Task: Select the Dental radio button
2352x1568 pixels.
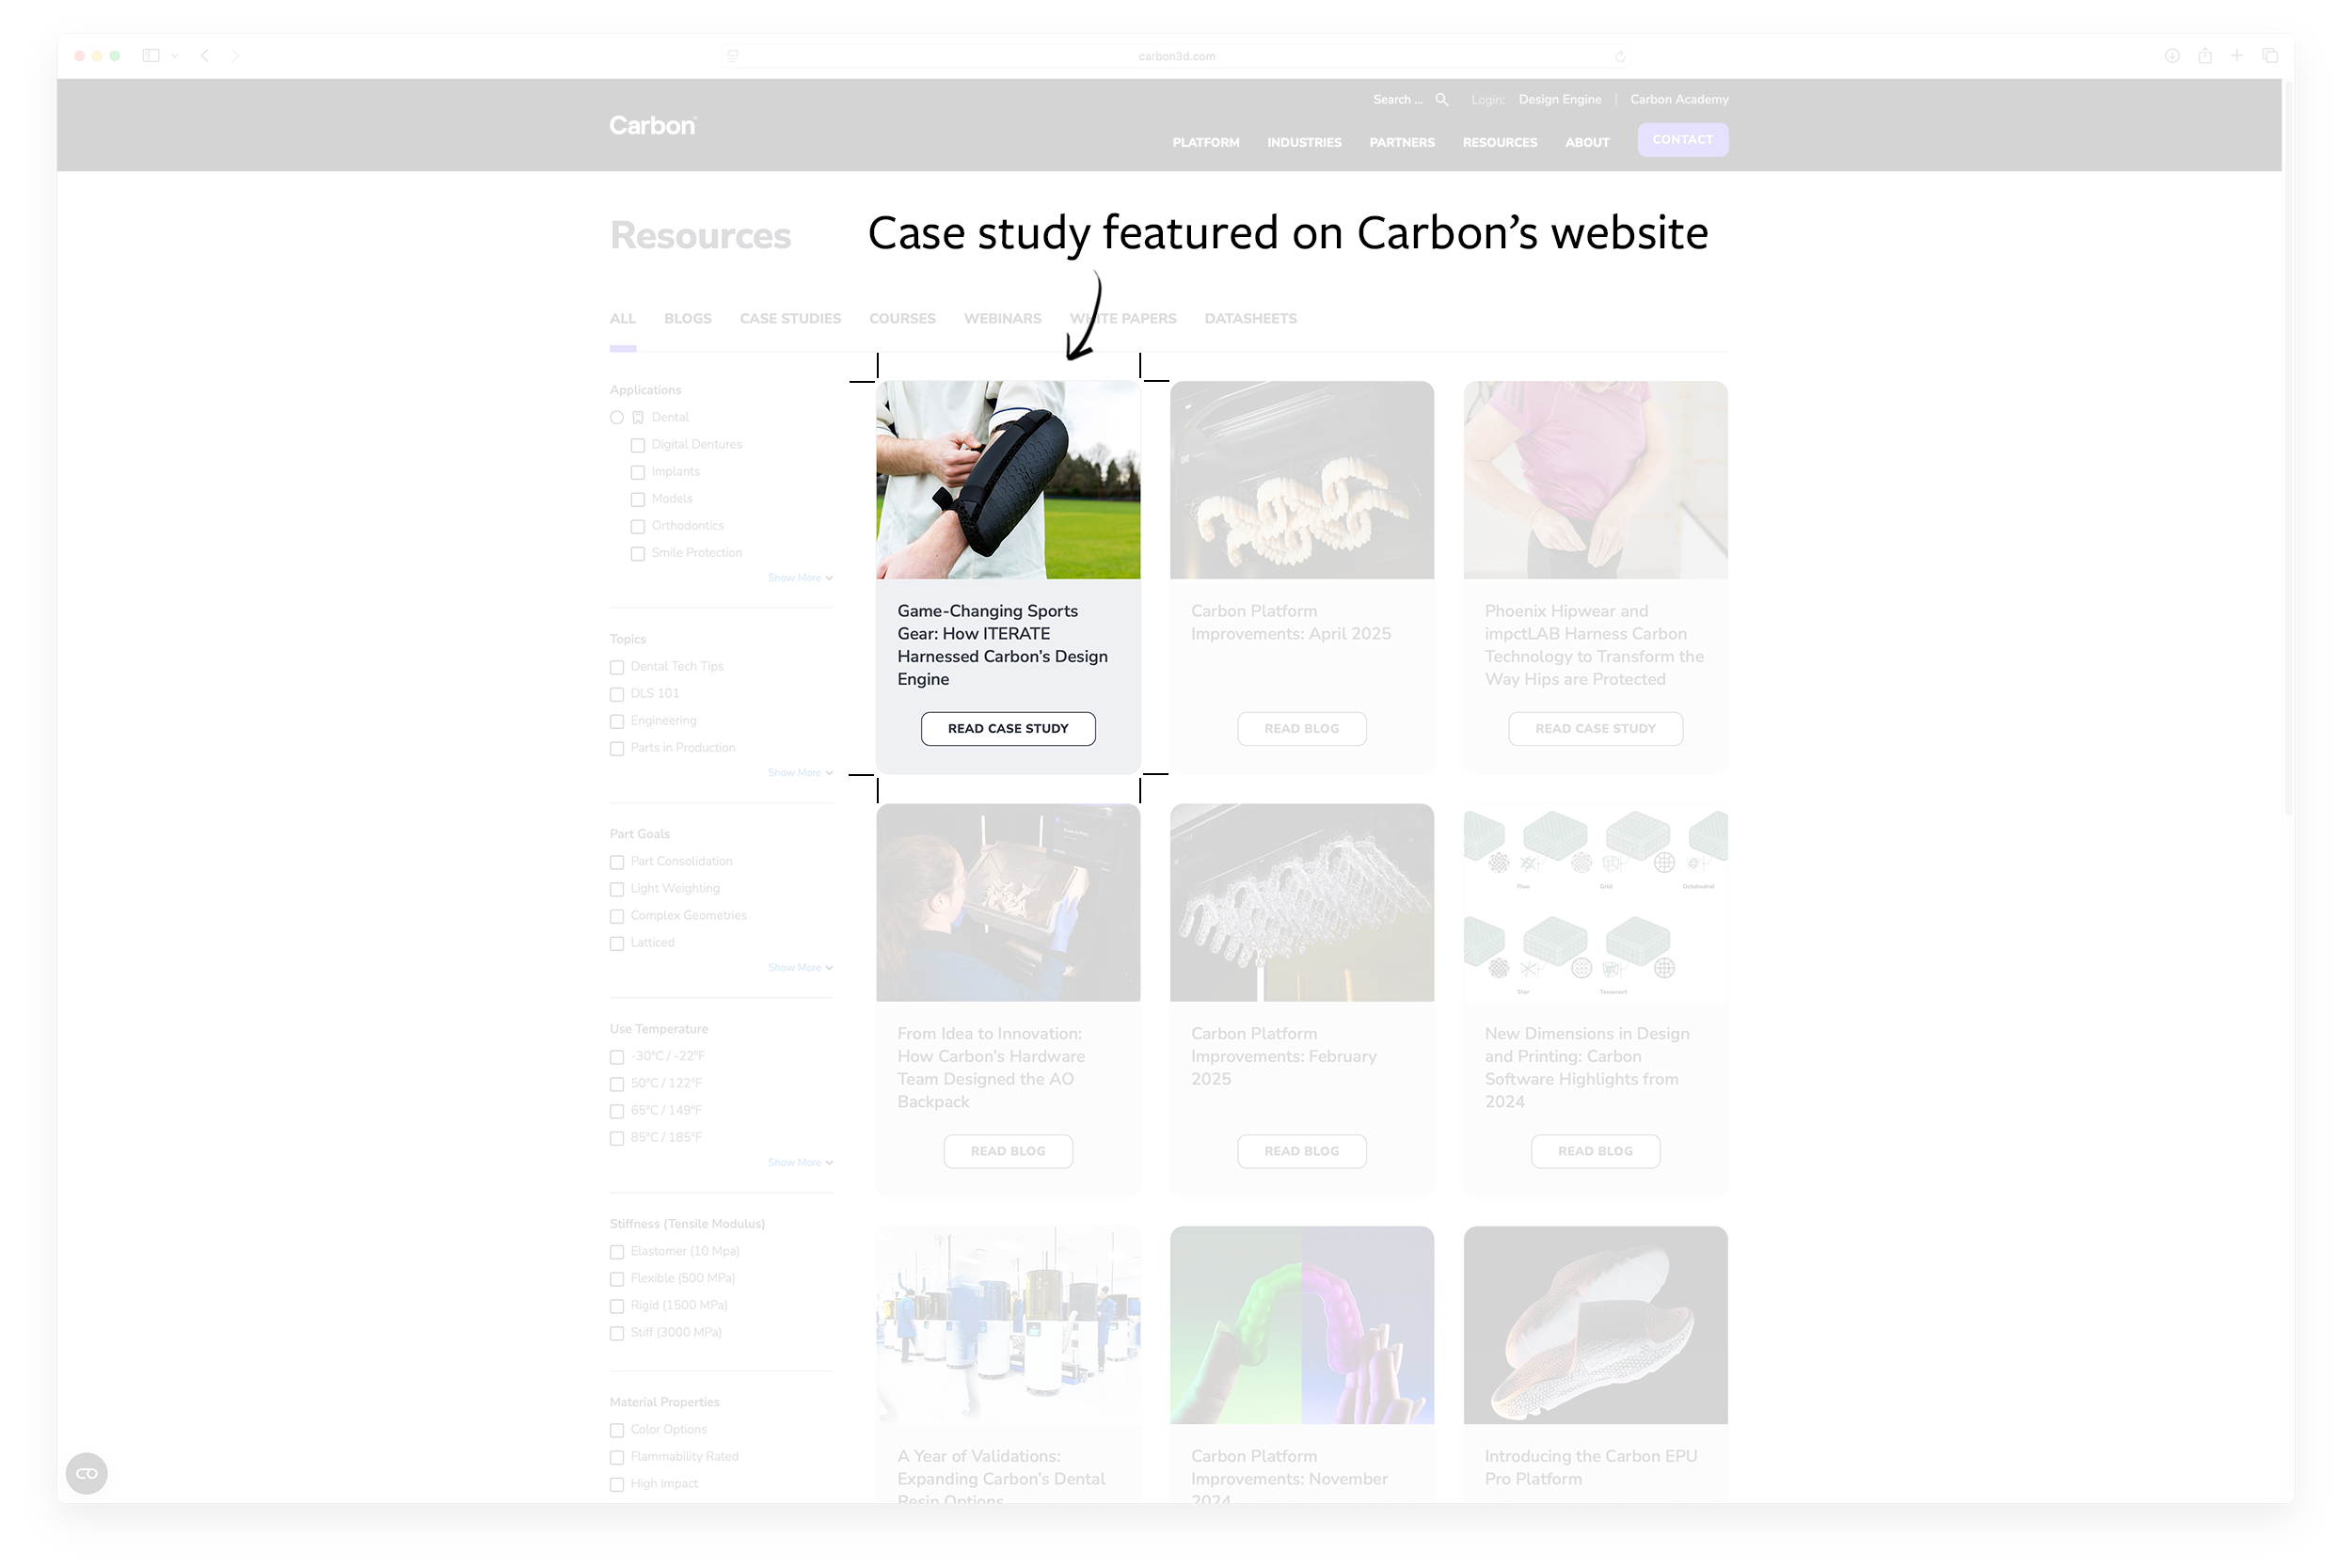Action: (x=617, y=418)
